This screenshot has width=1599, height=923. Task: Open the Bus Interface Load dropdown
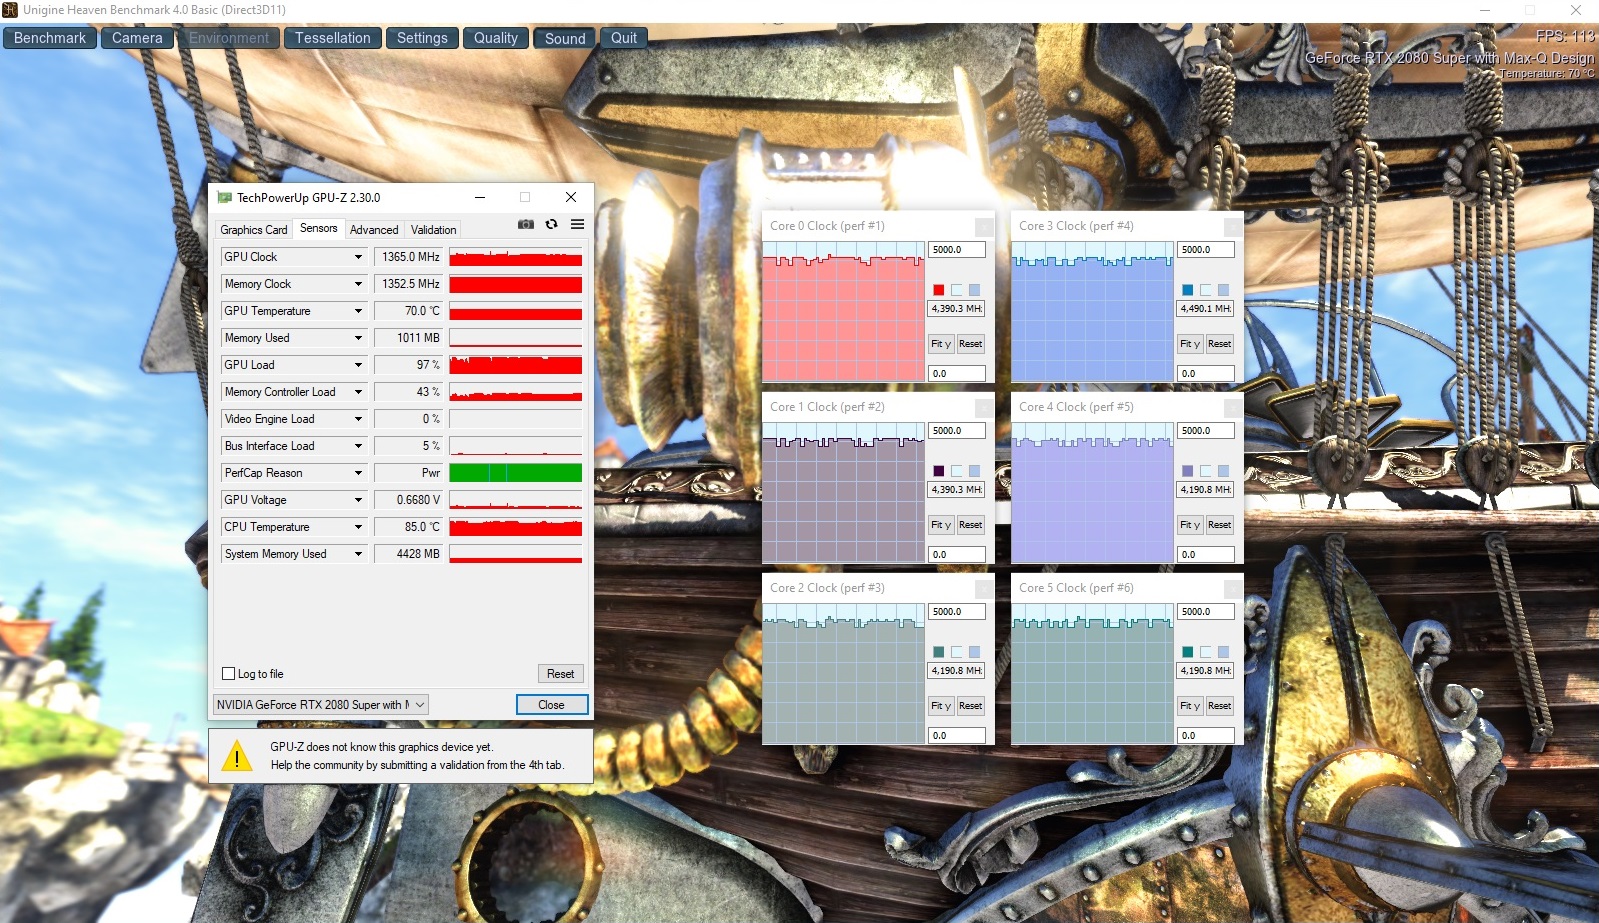point(358,446)
